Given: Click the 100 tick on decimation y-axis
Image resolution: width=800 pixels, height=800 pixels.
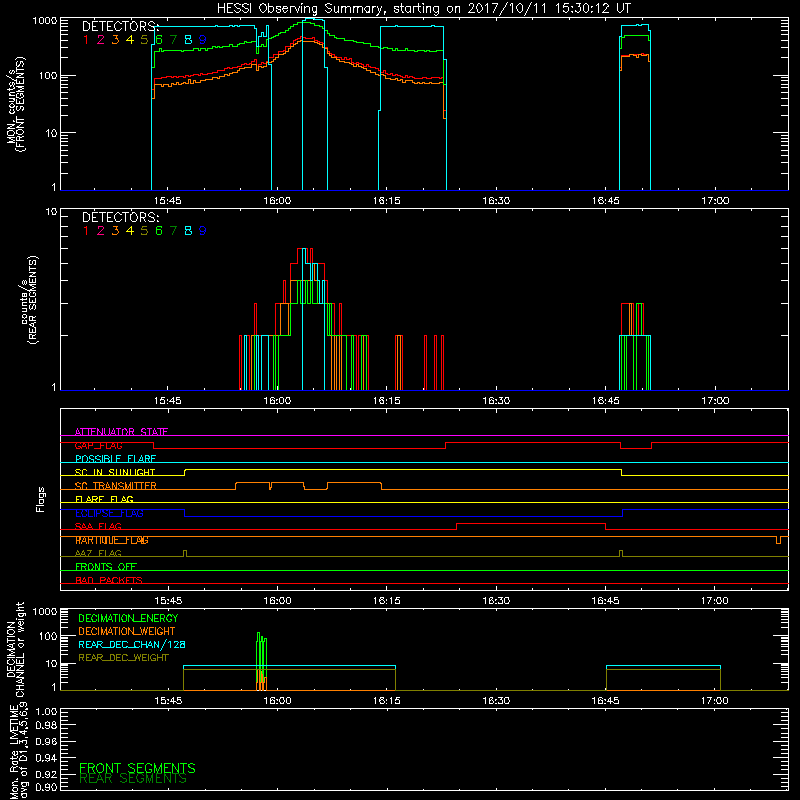Looking at the screenshot, I should coord(48,636).
